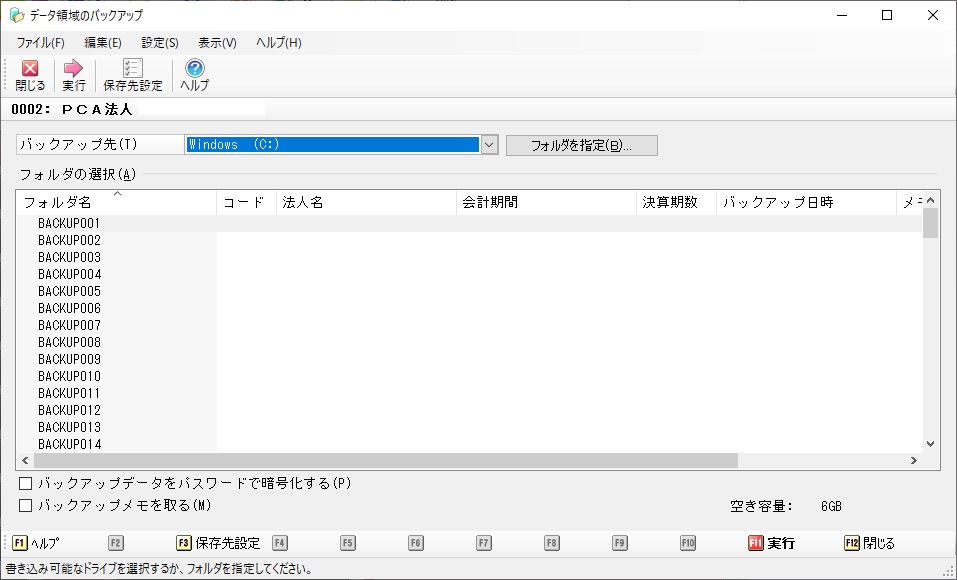Expand the backup destination drive dropdown
This screenshot has width=957, height=580.
tap(489, 145)
